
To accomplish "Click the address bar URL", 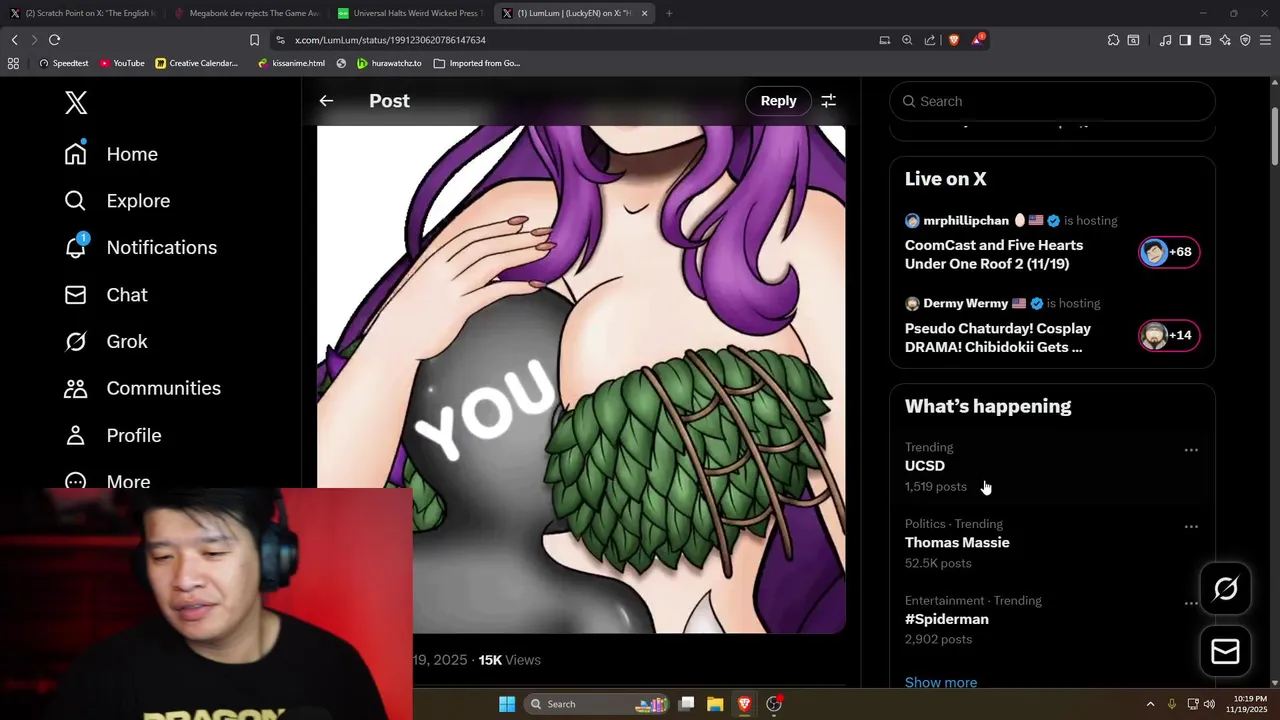I will click(x=390, y=40).
